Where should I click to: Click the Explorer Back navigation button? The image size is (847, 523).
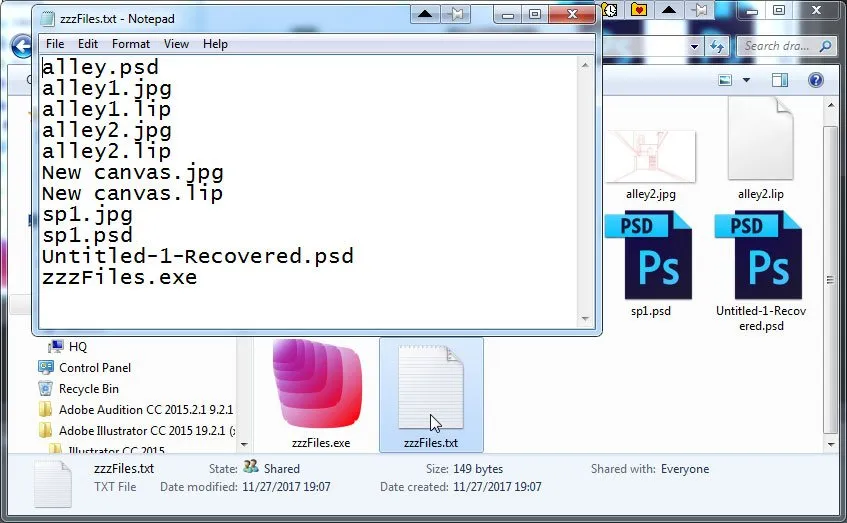click(22, 46)
